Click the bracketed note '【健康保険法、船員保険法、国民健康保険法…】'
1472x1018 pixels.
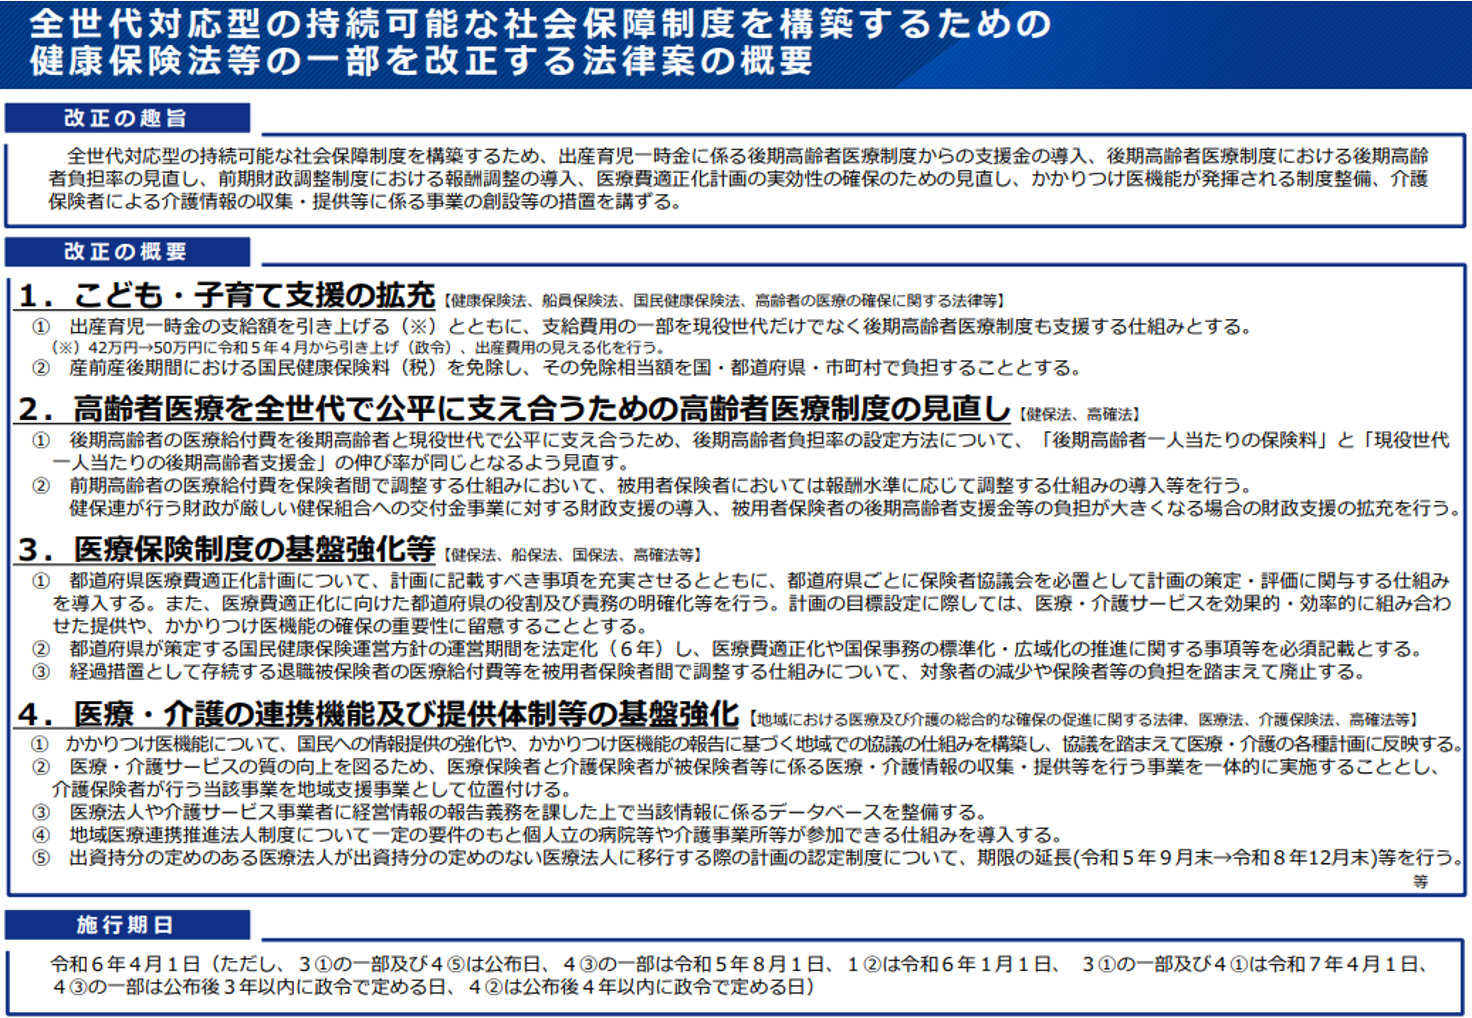coord(724,300)
